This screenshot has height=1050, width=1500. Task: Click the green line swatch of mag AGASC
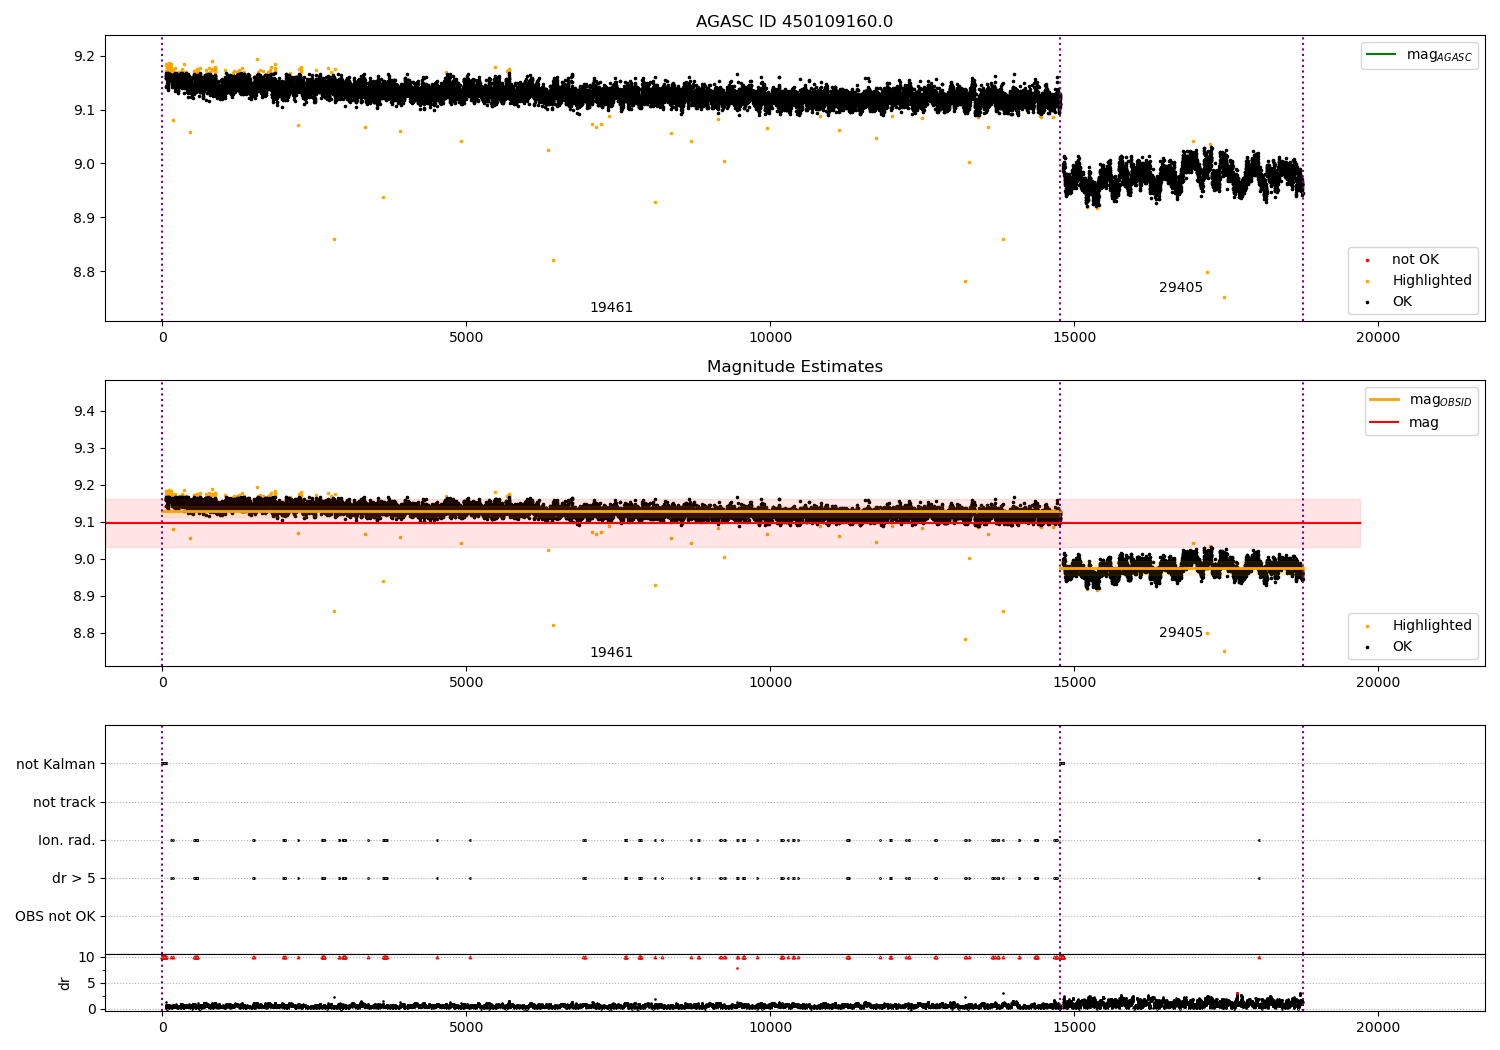[1382, 54]
